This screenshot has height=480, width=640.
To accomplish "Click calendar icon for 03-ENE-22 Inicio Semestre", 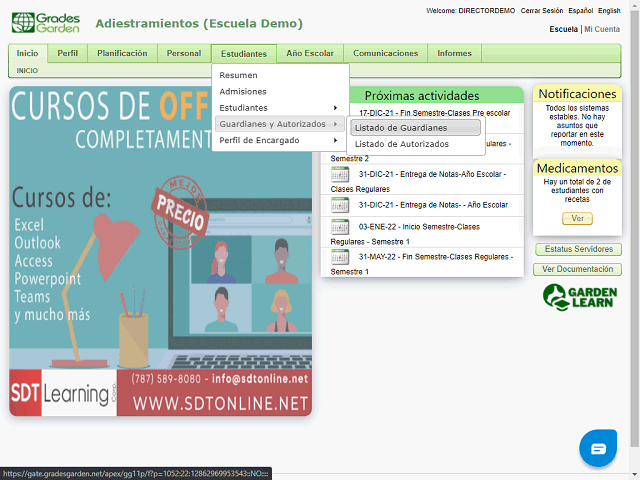I will pos(340,227).
